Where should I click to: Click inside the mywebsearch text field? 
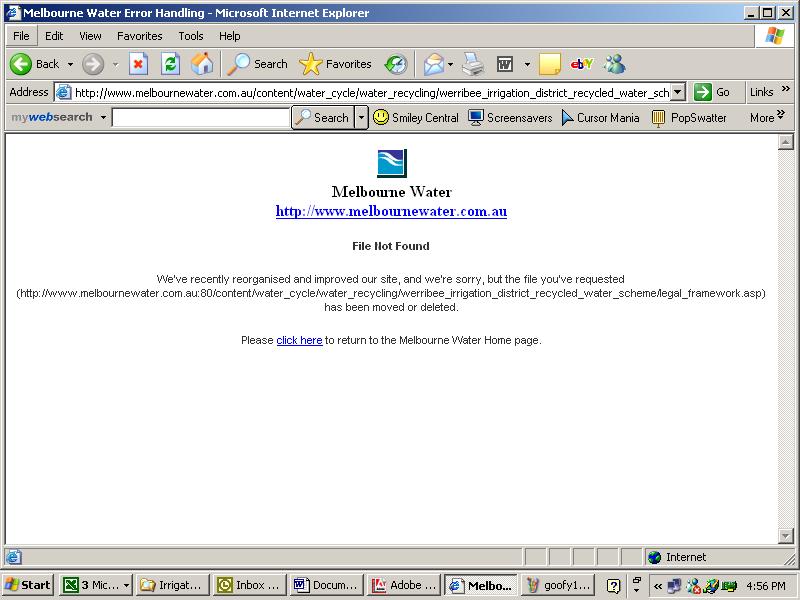(200, 118)
